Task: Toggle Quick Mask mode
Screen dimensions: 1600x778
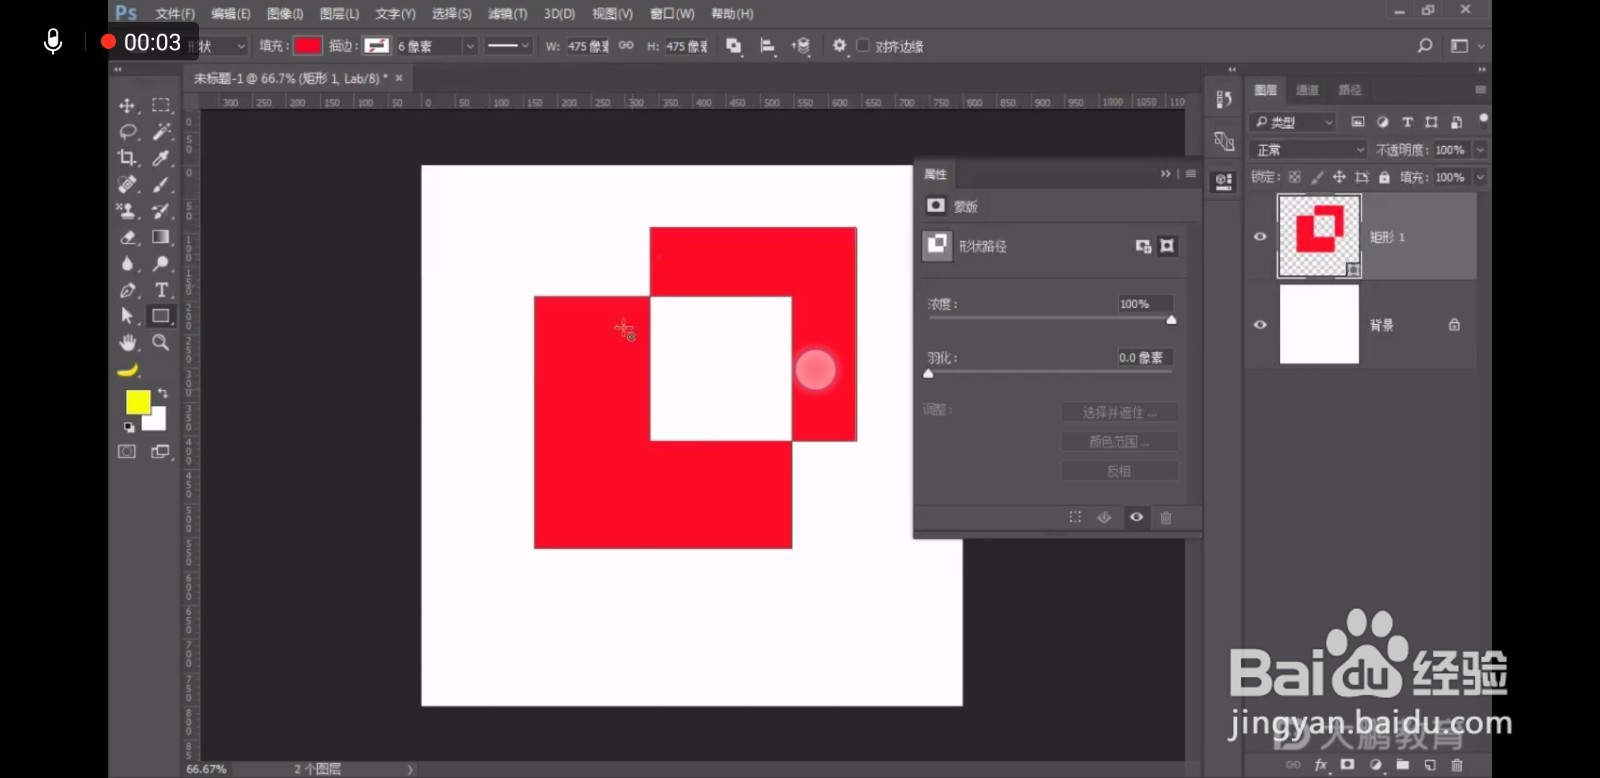Action: coord(127,452)
